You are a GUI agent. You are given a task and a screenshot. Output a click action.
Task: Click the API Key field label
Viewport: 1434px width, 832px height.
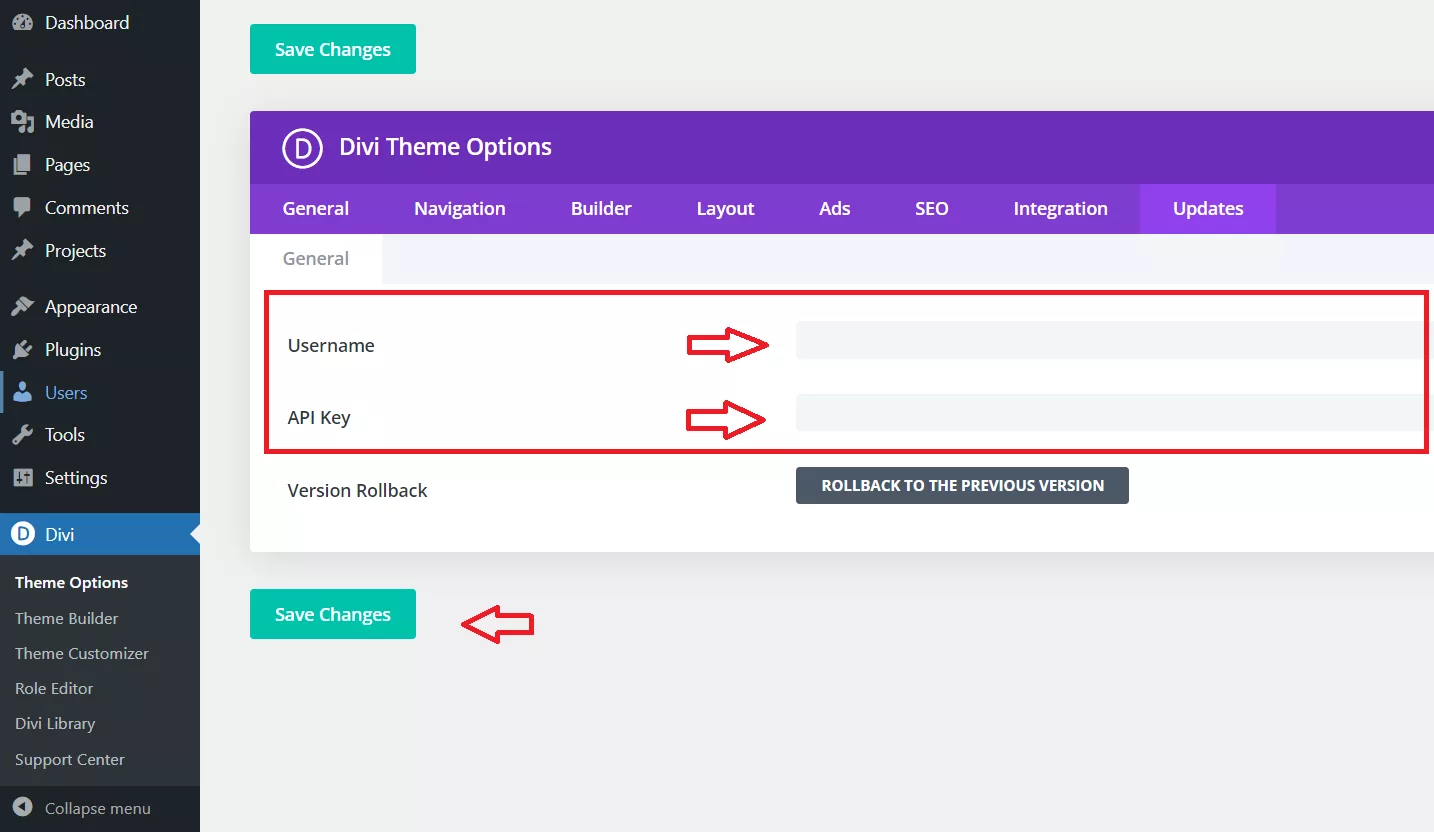click(x=319, y=418)
